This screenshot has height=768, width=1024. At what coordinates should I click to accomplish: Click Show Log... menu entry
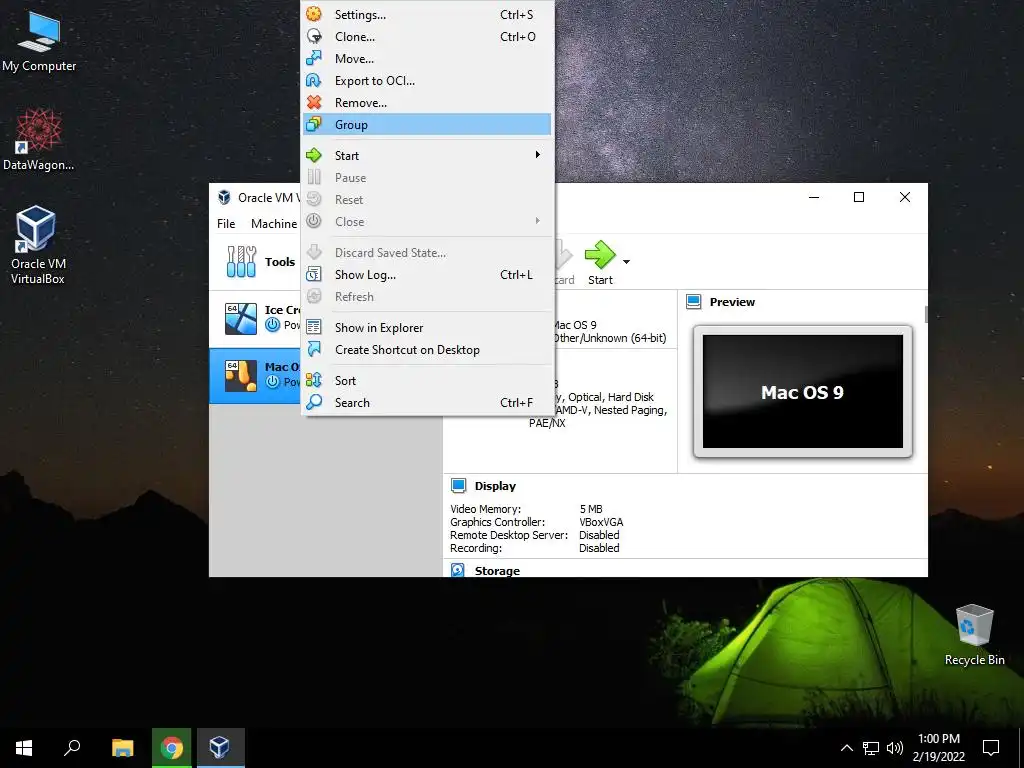427,275
